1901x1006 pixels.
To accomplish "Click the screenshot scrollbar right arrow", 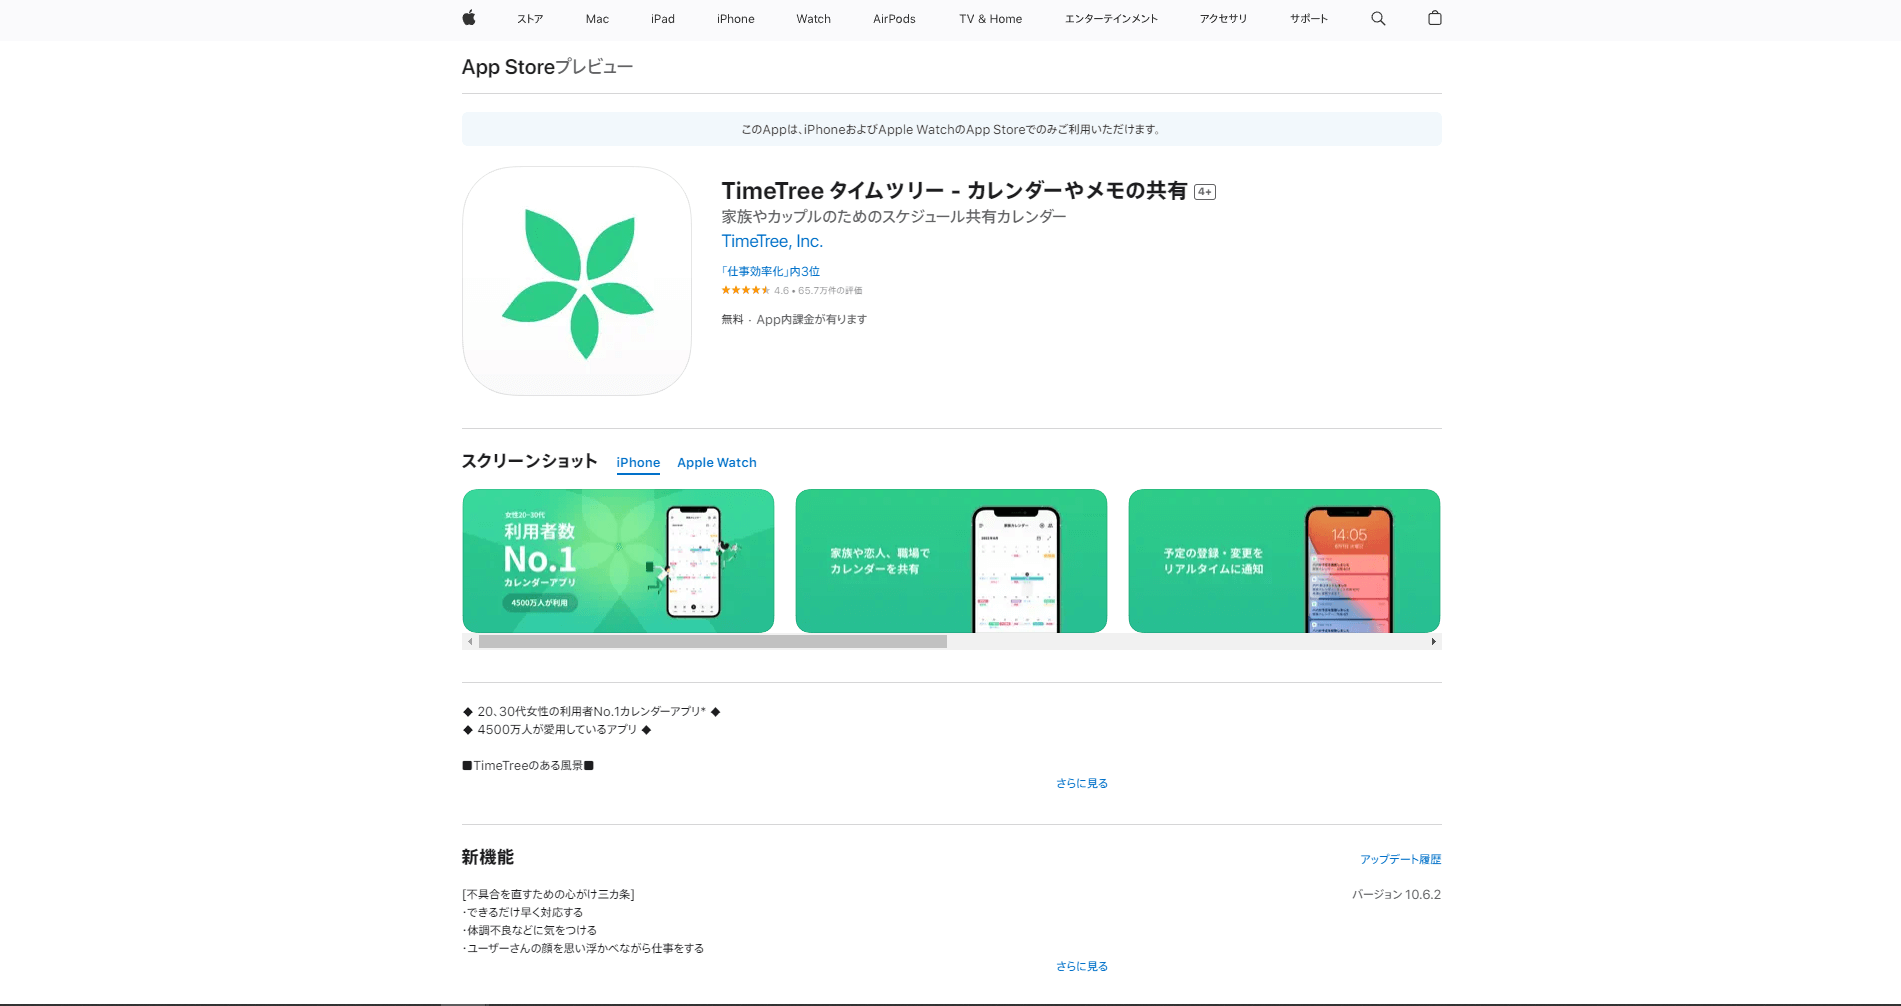I will point(1434,642).
